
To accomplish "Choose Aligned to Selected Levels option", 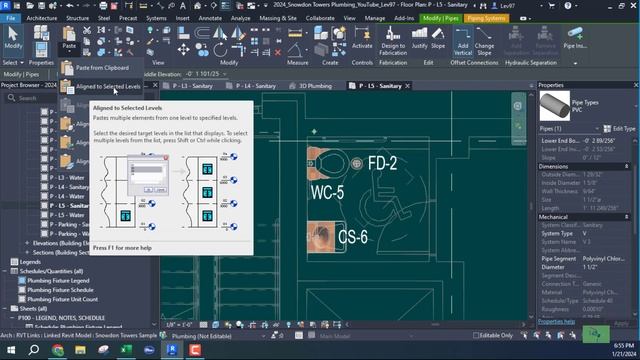I will (x=102, y=87).
